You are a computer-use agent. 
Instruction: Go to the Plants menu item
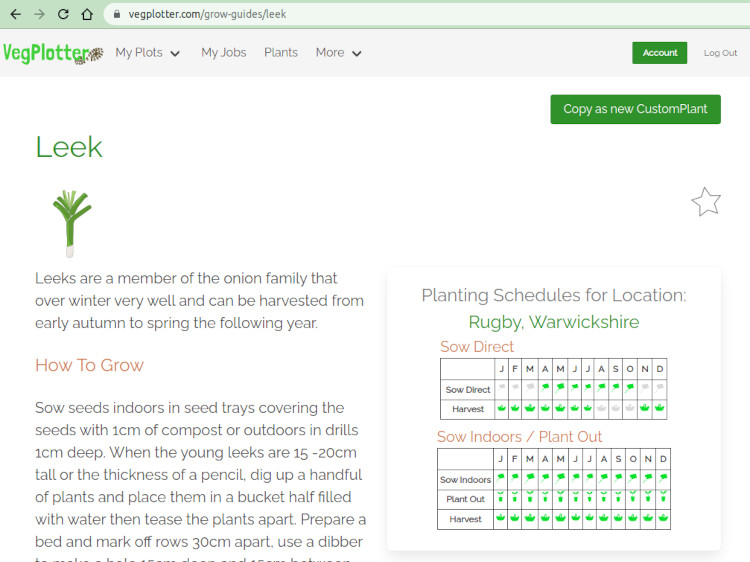pyautogui.click(x=281, y=53)
